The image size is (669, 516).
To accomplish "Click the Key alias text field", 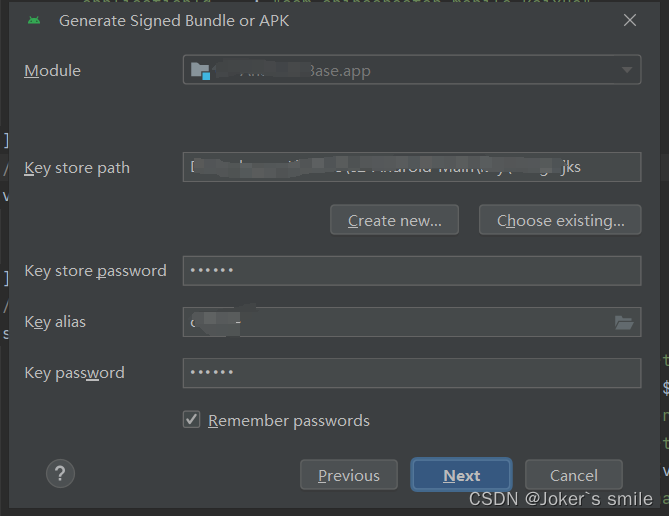I will 412,322.
